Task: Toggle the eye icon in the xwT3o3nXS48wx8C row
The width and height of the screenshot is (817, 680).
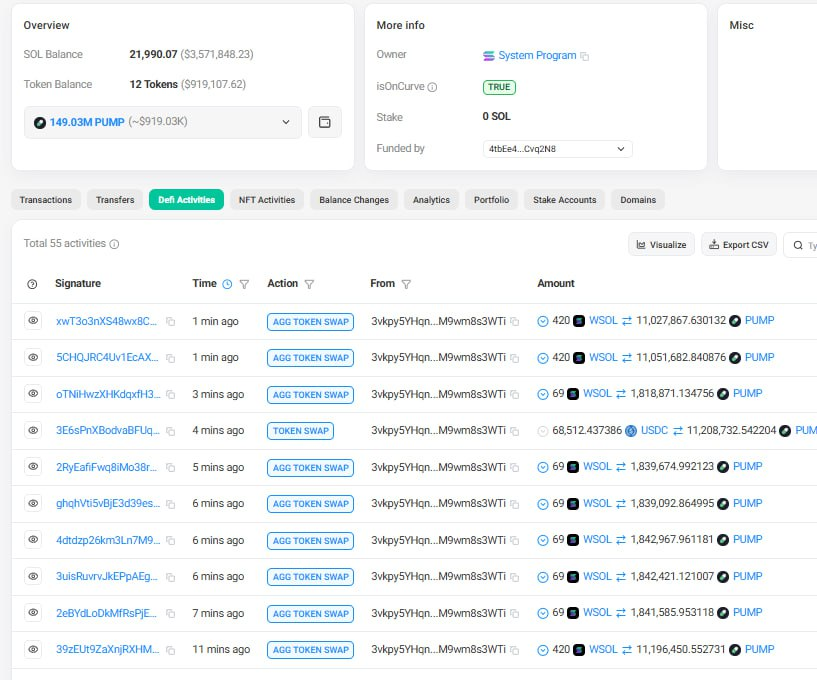Action: click(33, 320)
